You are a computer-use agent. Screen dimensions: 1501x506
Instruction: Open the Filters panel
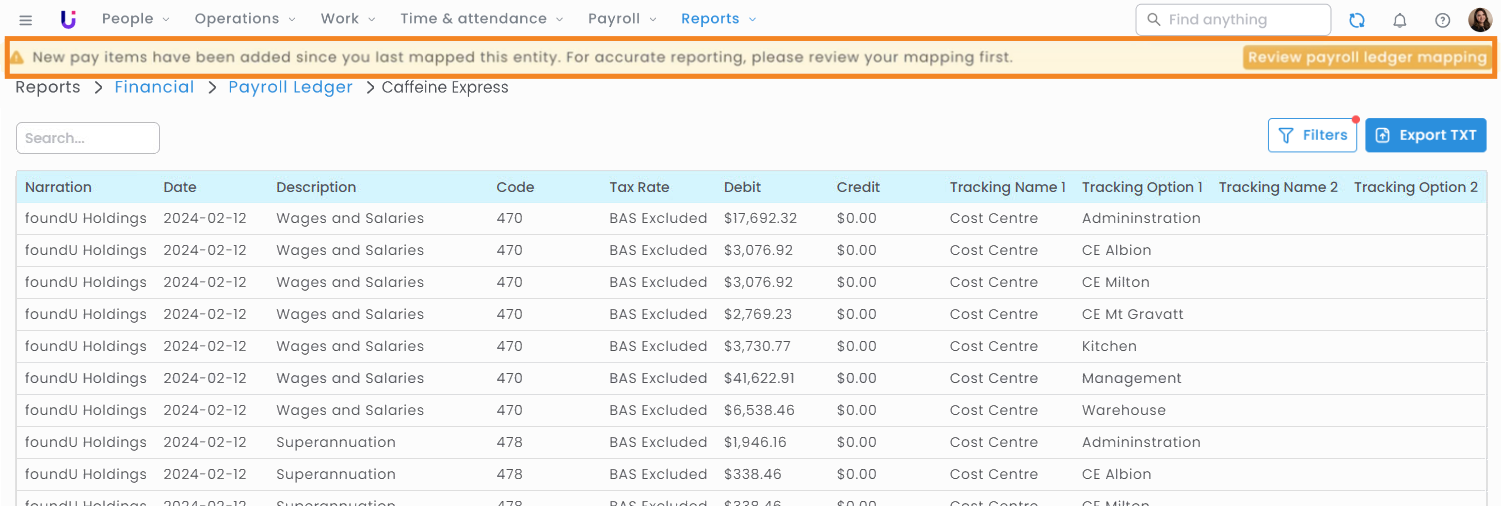(1312, 135)
